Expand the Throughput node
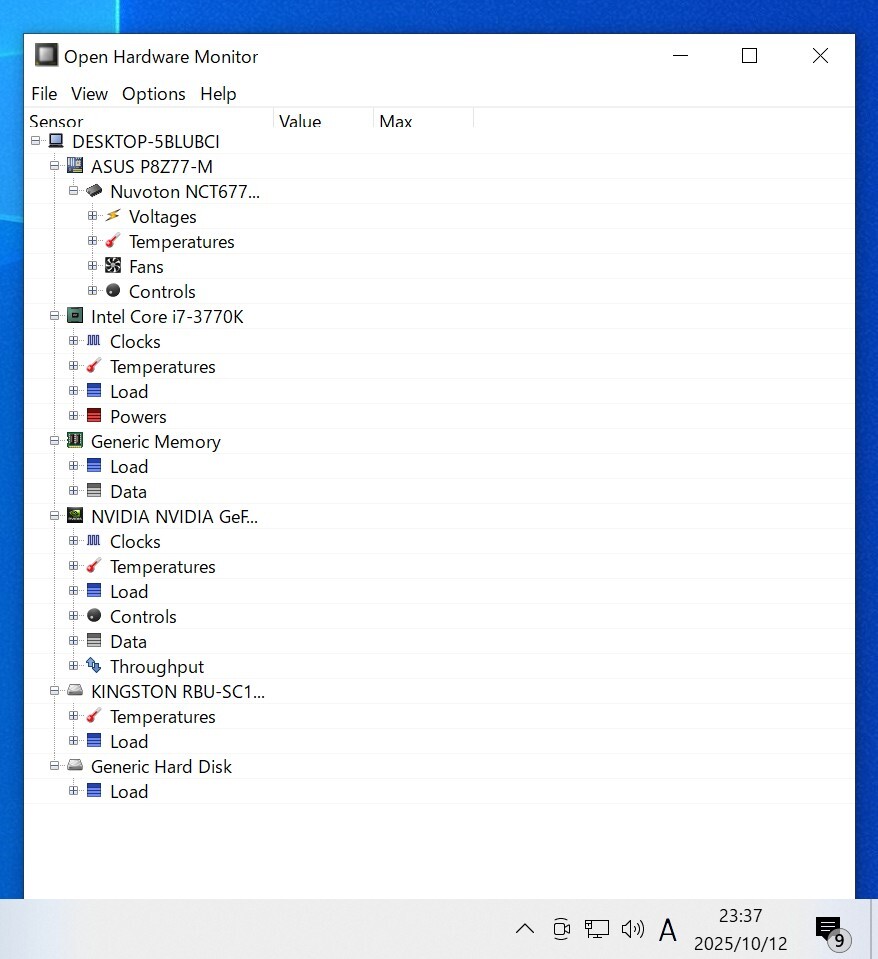 (x=73, y=665)
